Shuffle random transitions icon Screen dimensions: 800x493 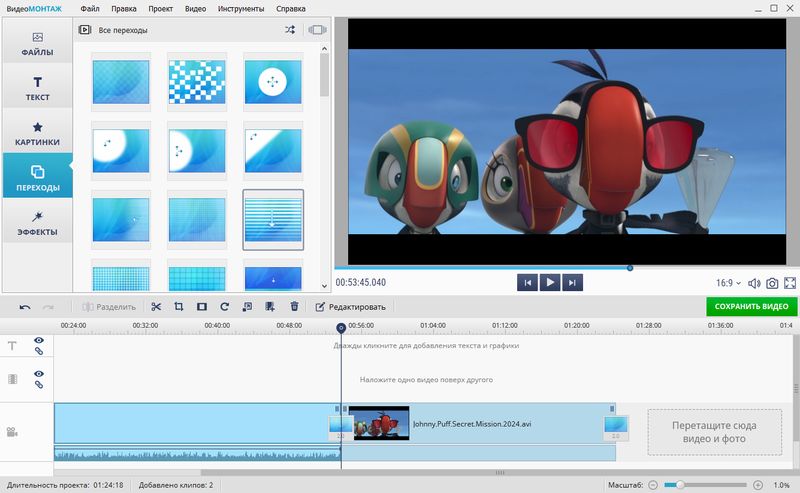coord(290,30)
